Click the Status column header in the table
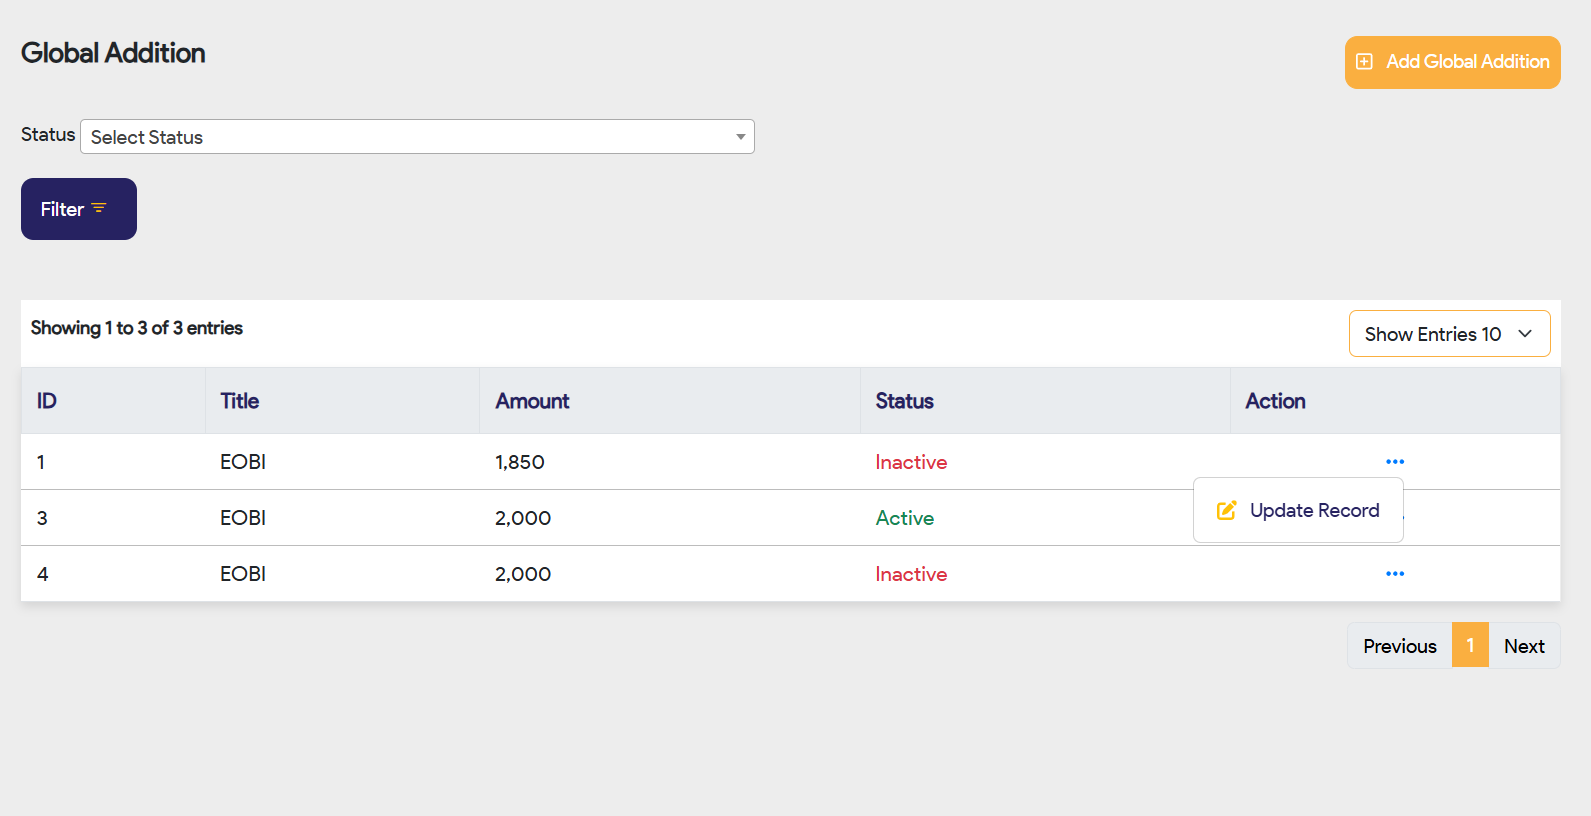This screenshot has width=1591, height=816. coord(904,401)
